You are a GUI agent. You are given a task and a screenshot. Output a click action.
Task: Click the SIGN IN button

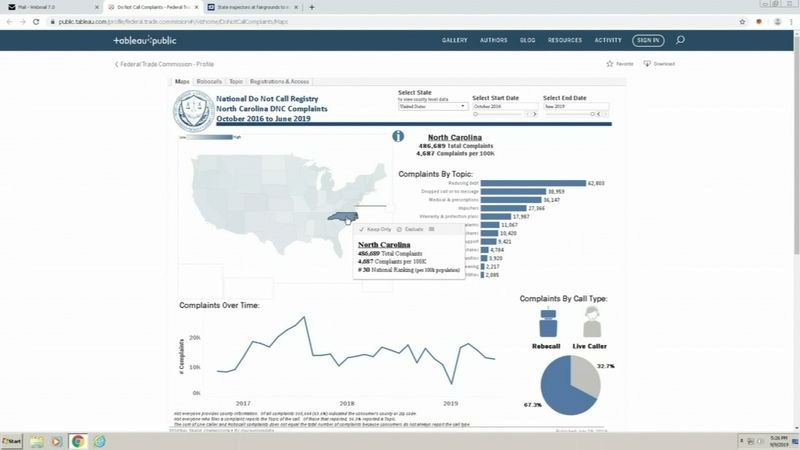point(648,40)
